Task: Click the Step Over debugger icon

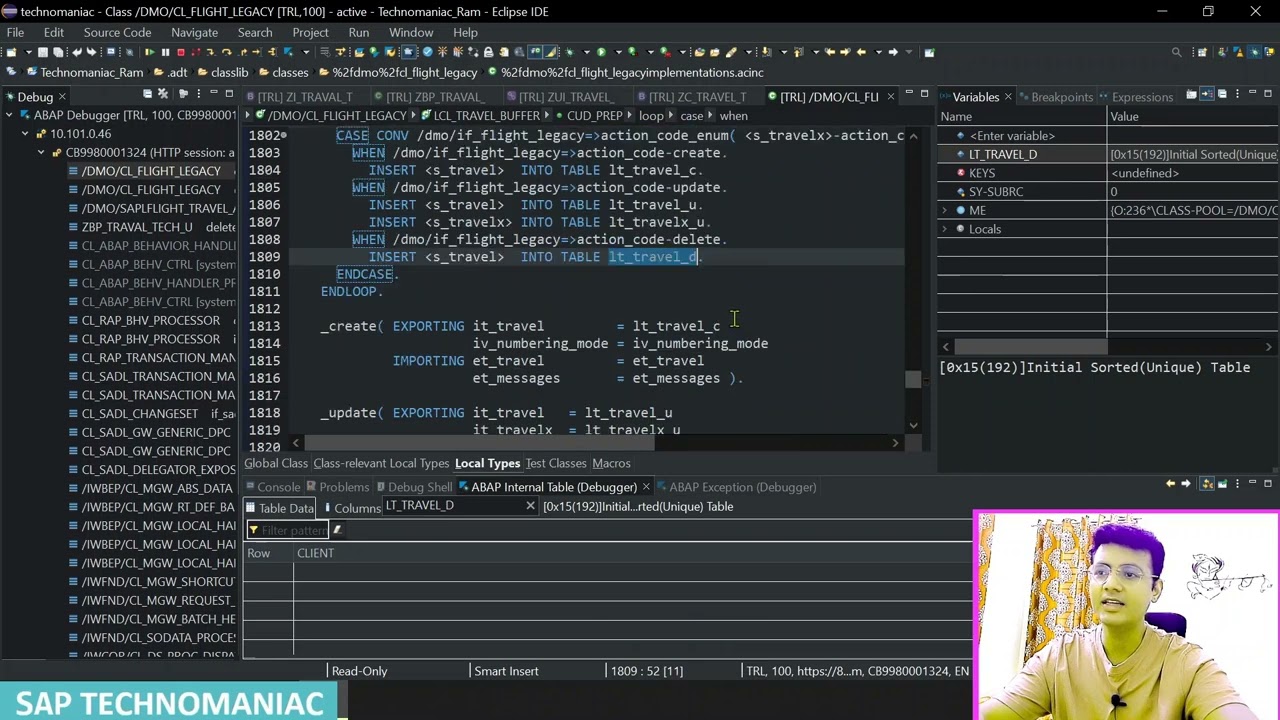Action: coord(227,52)
